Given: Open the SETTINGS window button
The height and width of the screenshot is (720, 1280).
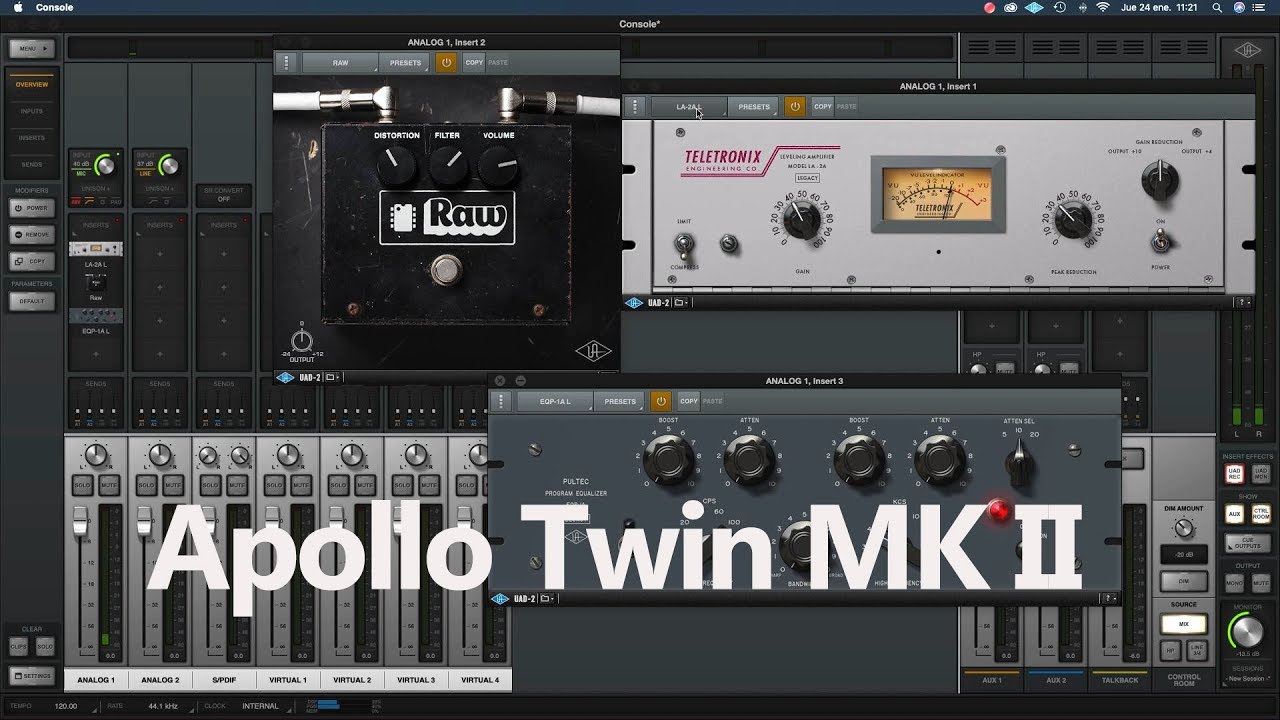Looking at the screenshot, I should pos(32,676).
